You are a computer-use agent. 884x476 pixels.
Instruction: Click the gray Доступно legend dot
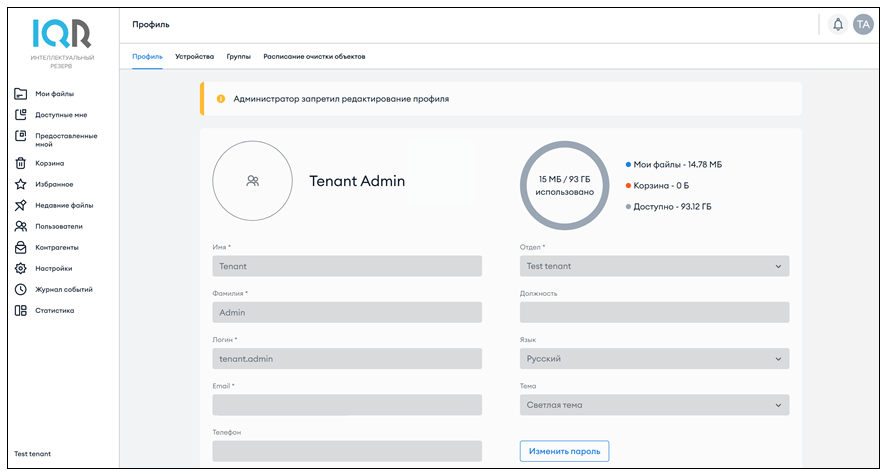[x=628, y=207]
